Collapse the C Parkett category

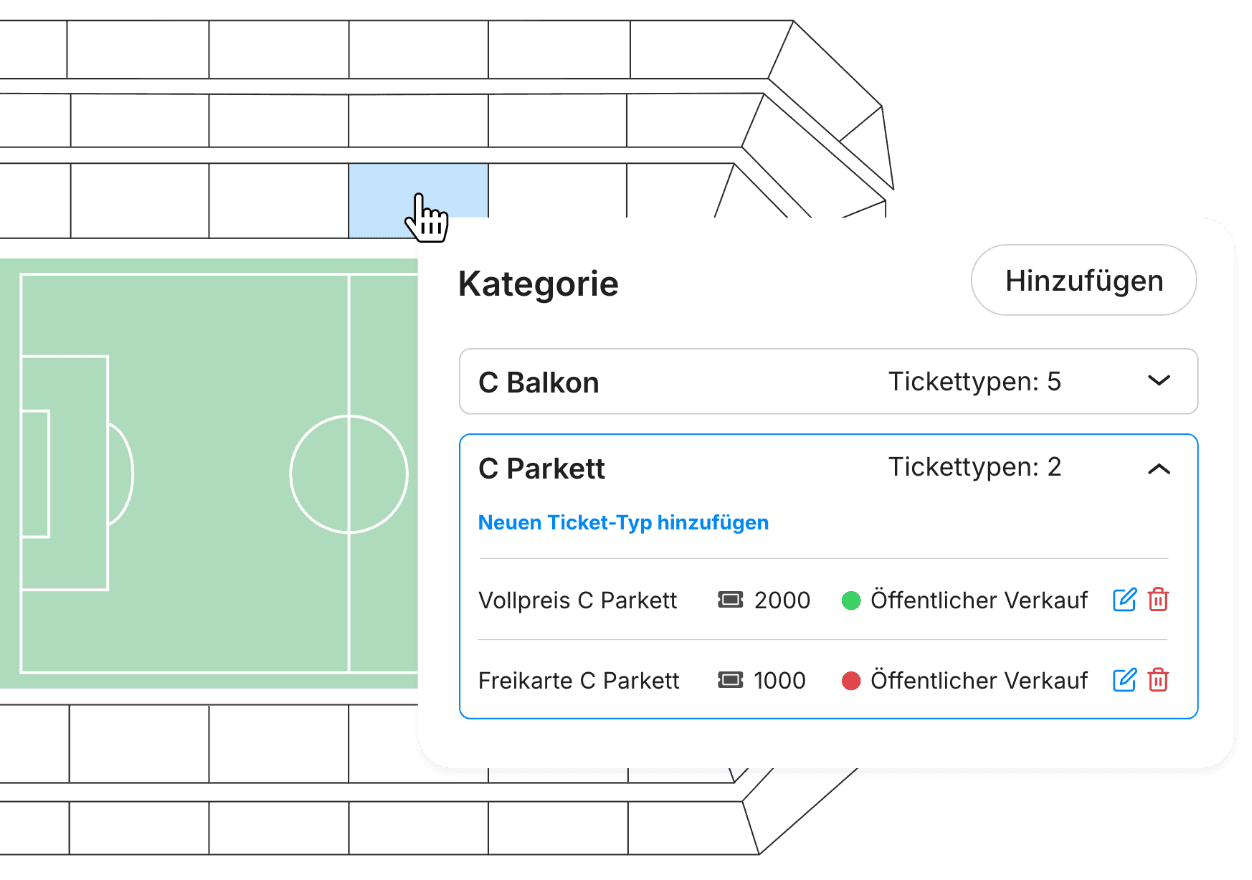point(1158,468)
